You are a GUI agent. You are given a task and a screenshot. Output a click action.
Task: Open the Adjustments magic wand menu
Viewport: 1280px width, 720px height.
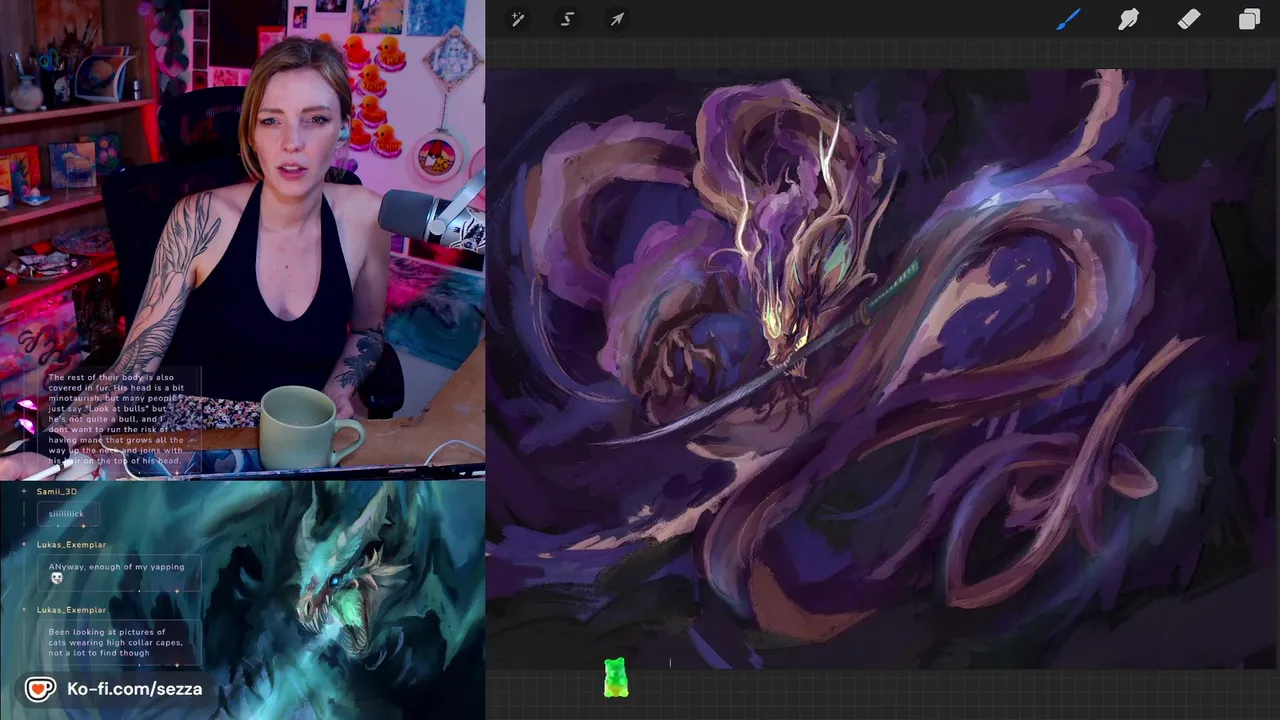[518, 19]
